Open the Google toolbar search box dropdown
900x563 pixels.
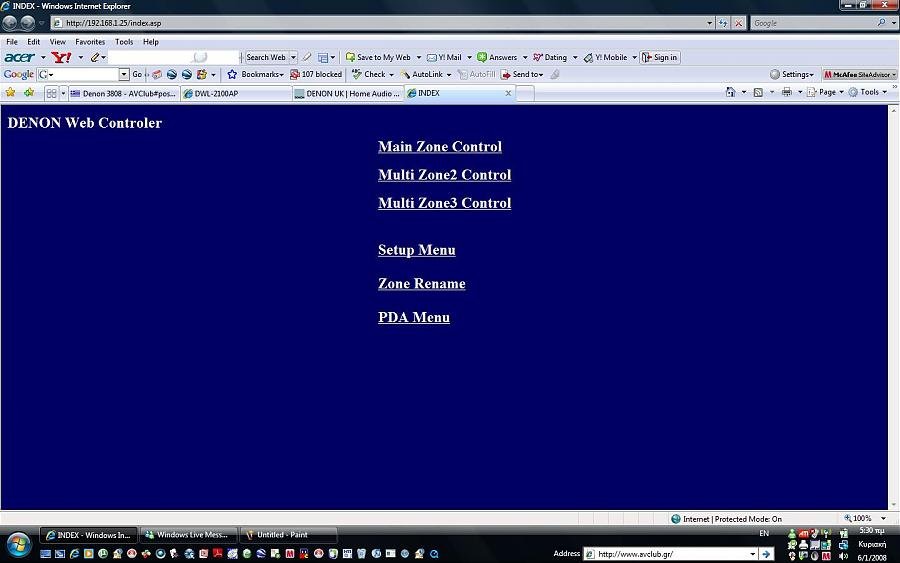tap(124, 74)
